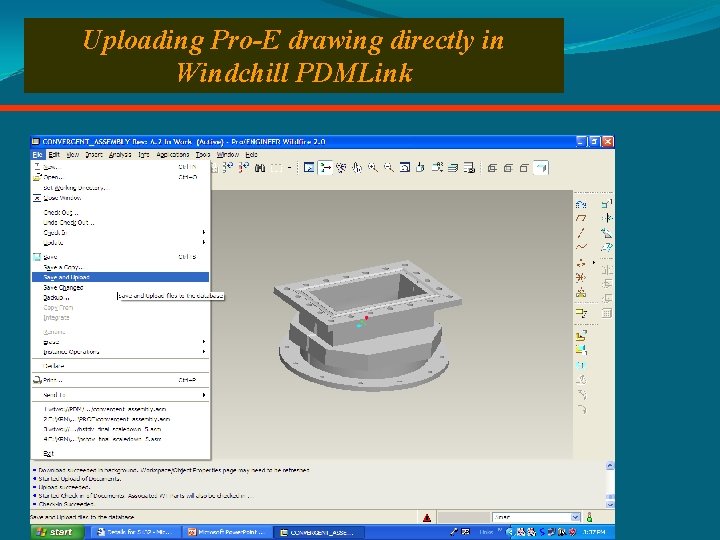Click the Saved view list icon
Image resolution: width=720 pixels, height=540 pixels.
[x=437, y=168]
